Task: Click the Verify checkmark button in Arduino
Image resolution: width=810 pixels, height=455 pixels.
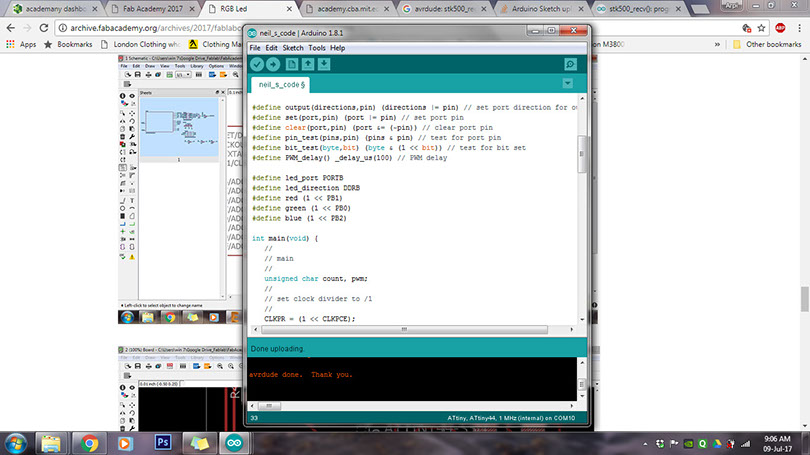Action: (x=257, y=64)
